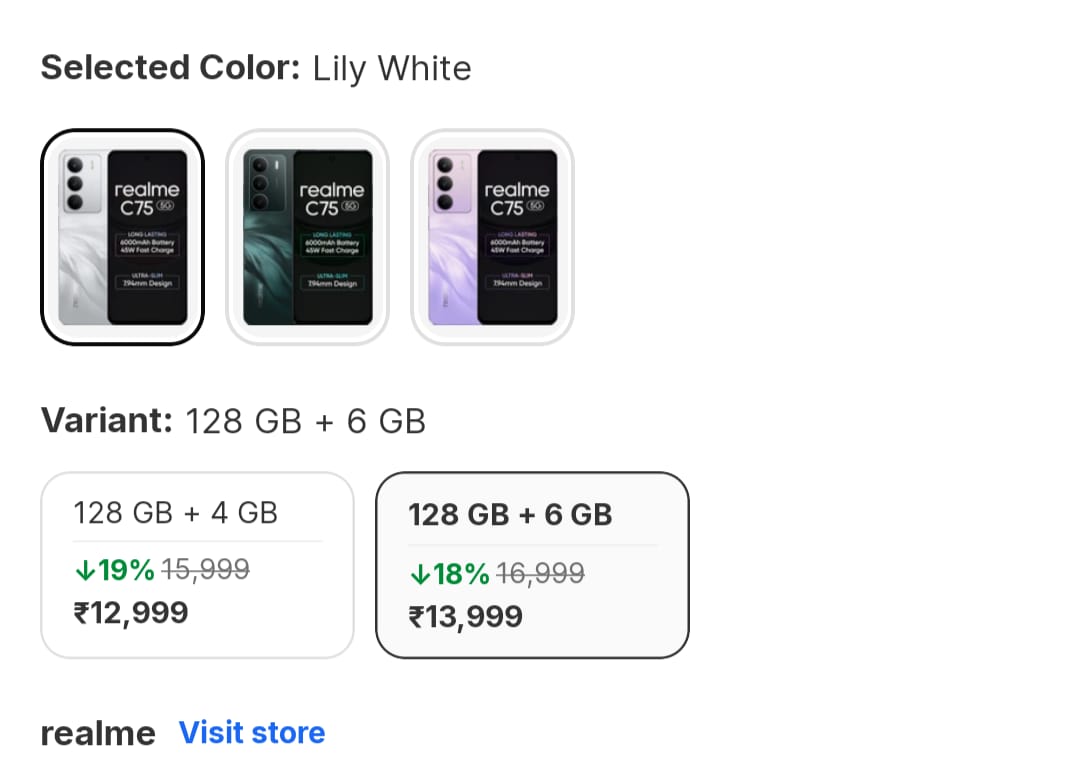This screenshot has width=1080, height=764.
Task: Click the ₹13,999 price
Action: 466,615
